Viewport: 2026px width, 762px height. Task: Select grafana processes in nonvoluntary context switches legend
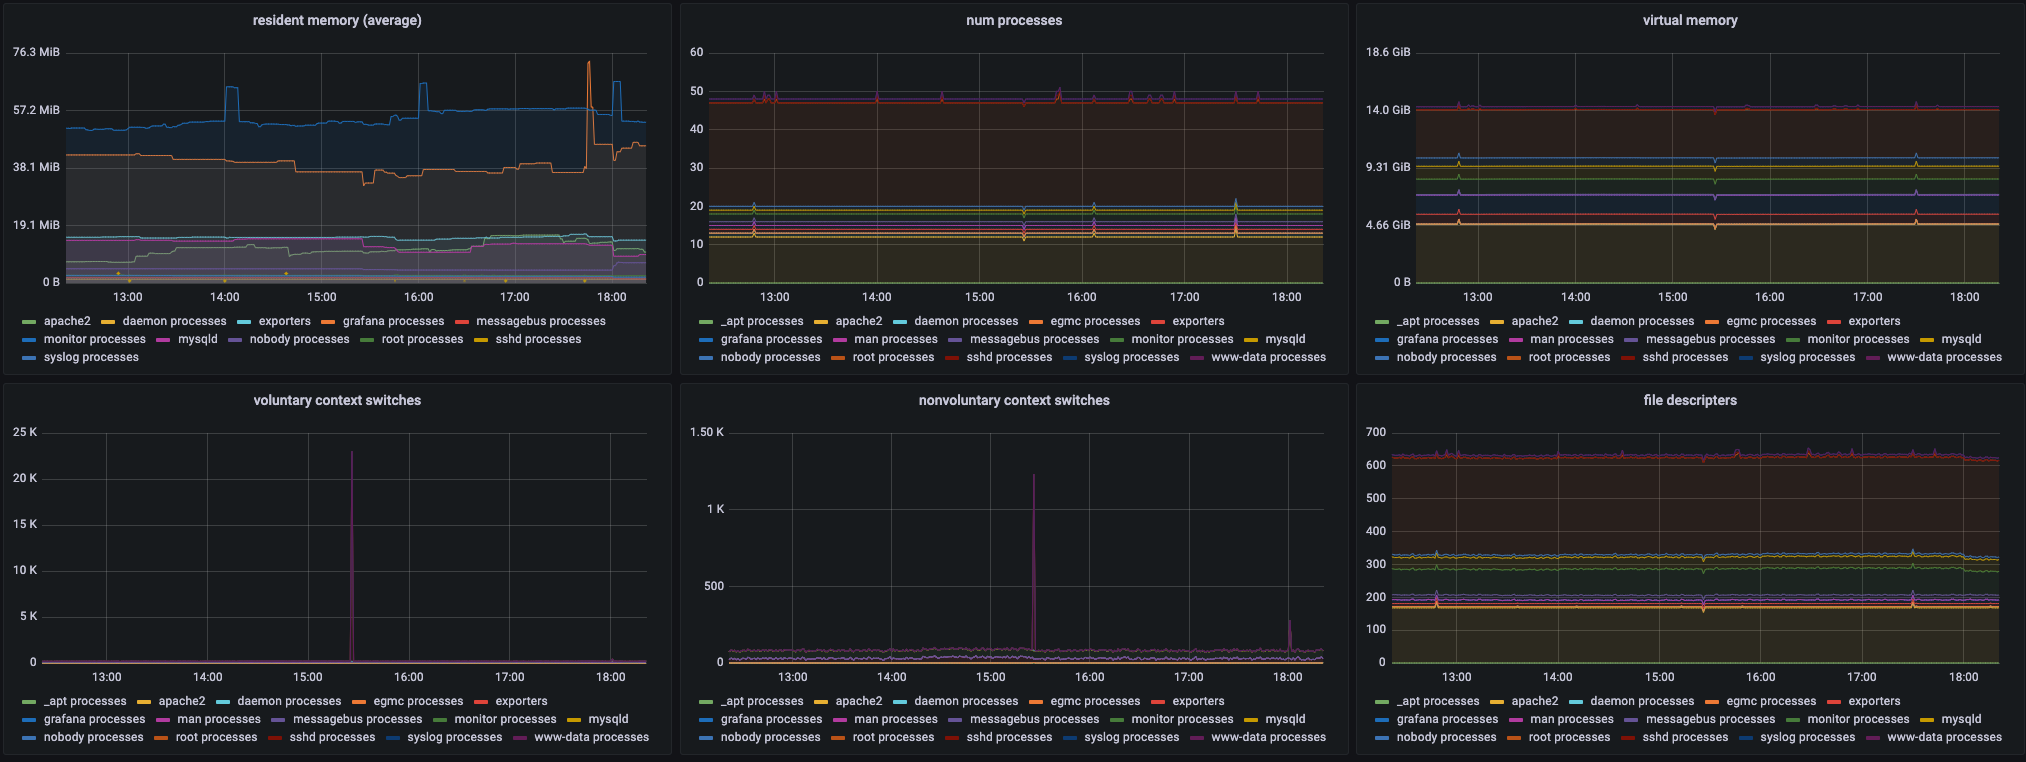[771, 719]
